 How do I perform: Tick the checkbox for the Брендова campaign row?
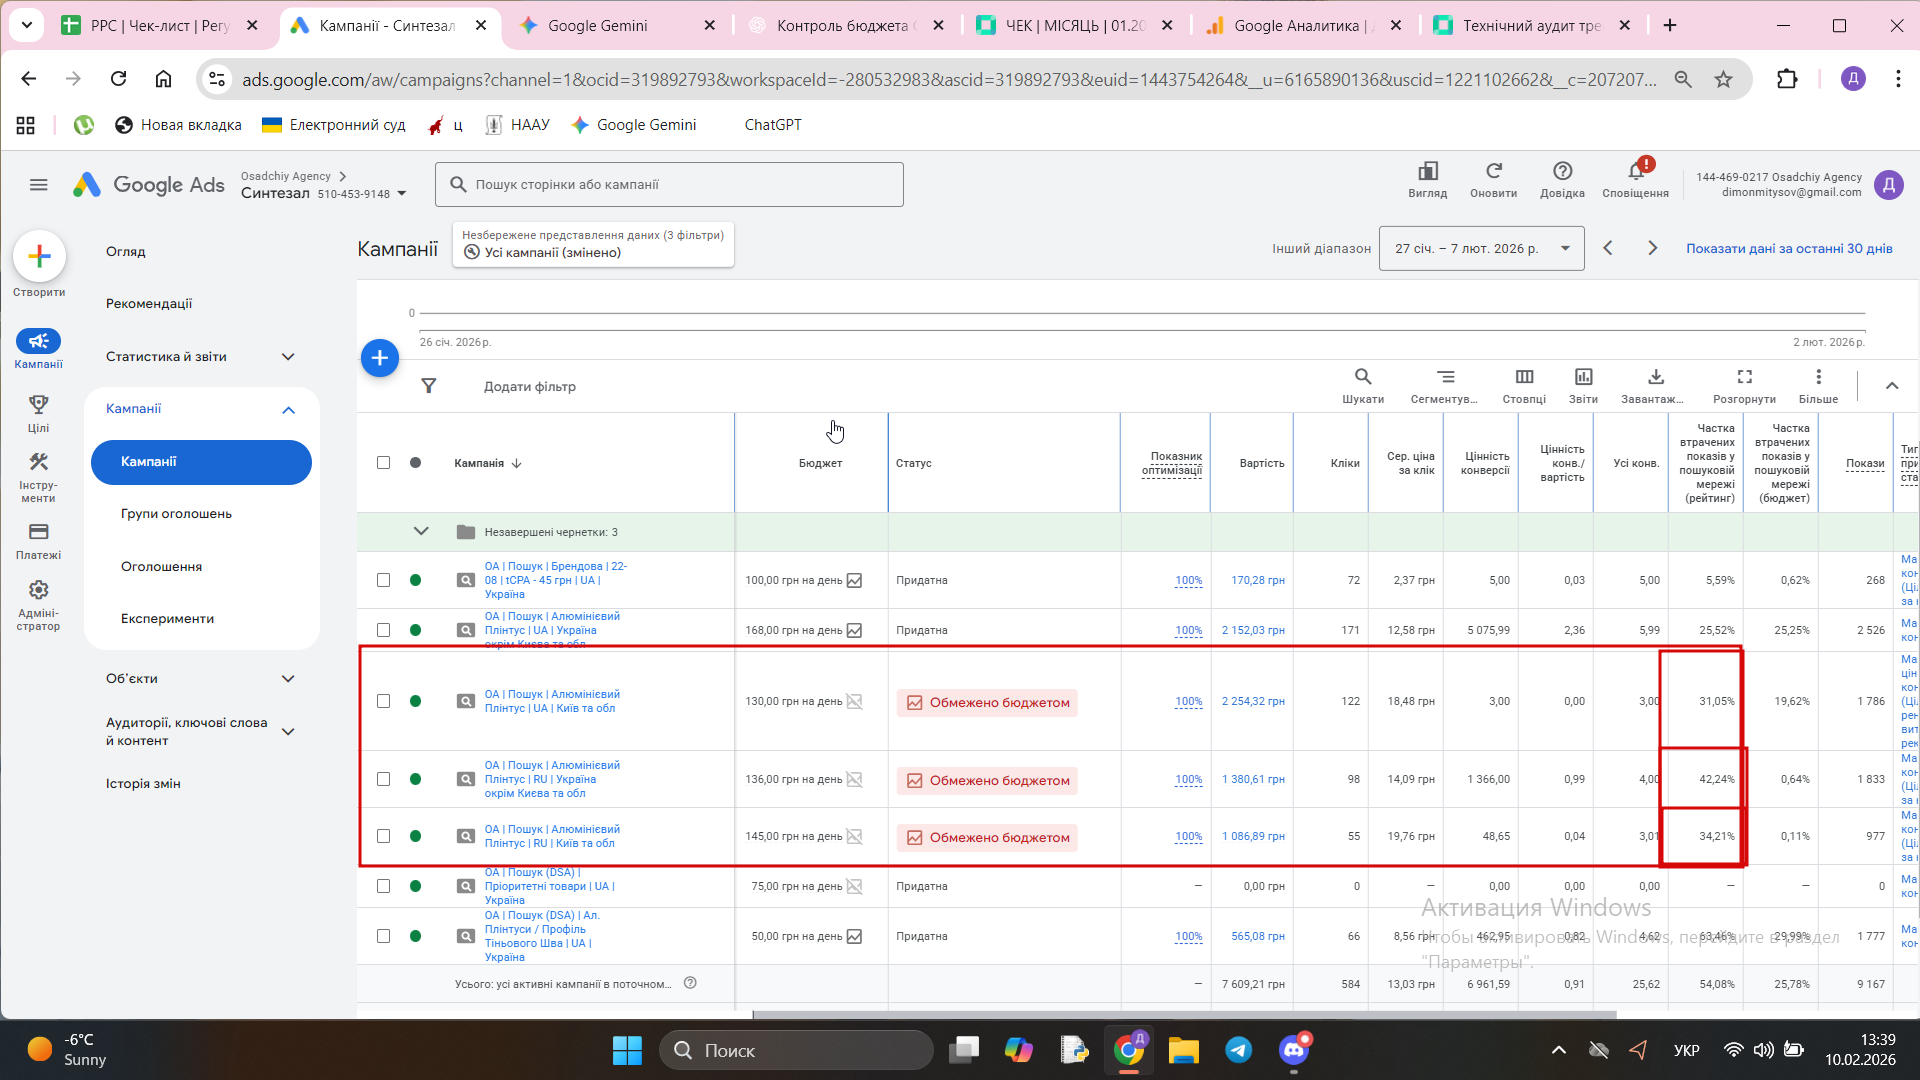tap(383, 580)
